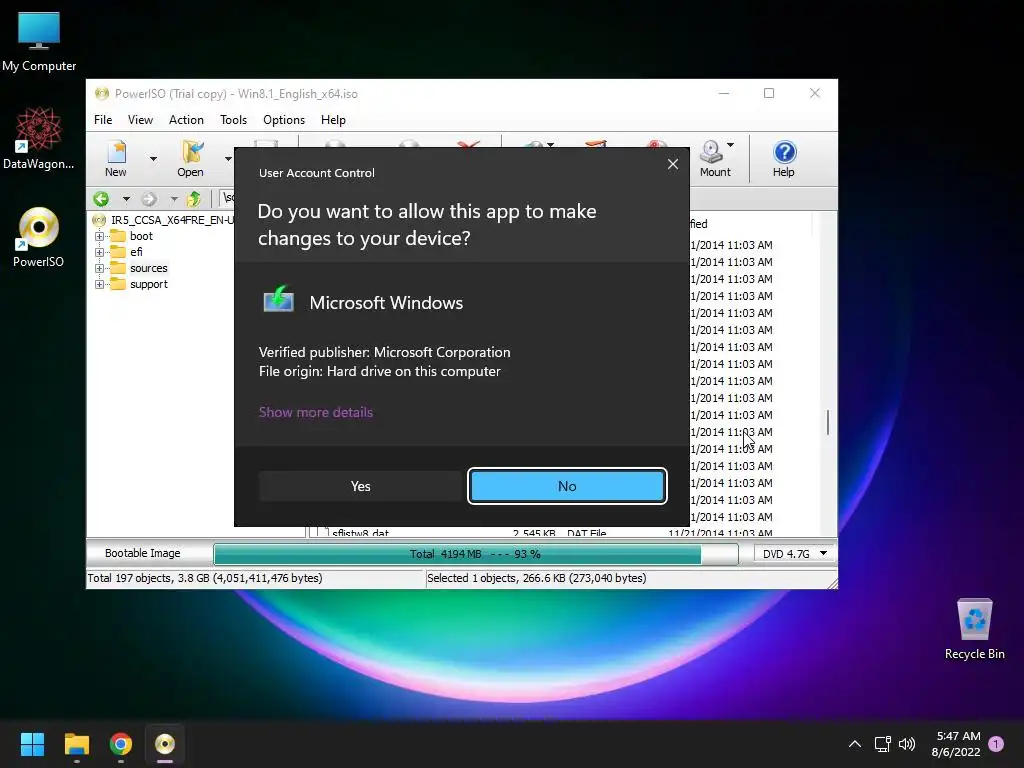The width and height of the screenshot is (1024, 768).
Task: Click the New toolbar icon in PowerISO
Action: click(x=116, y=159)
